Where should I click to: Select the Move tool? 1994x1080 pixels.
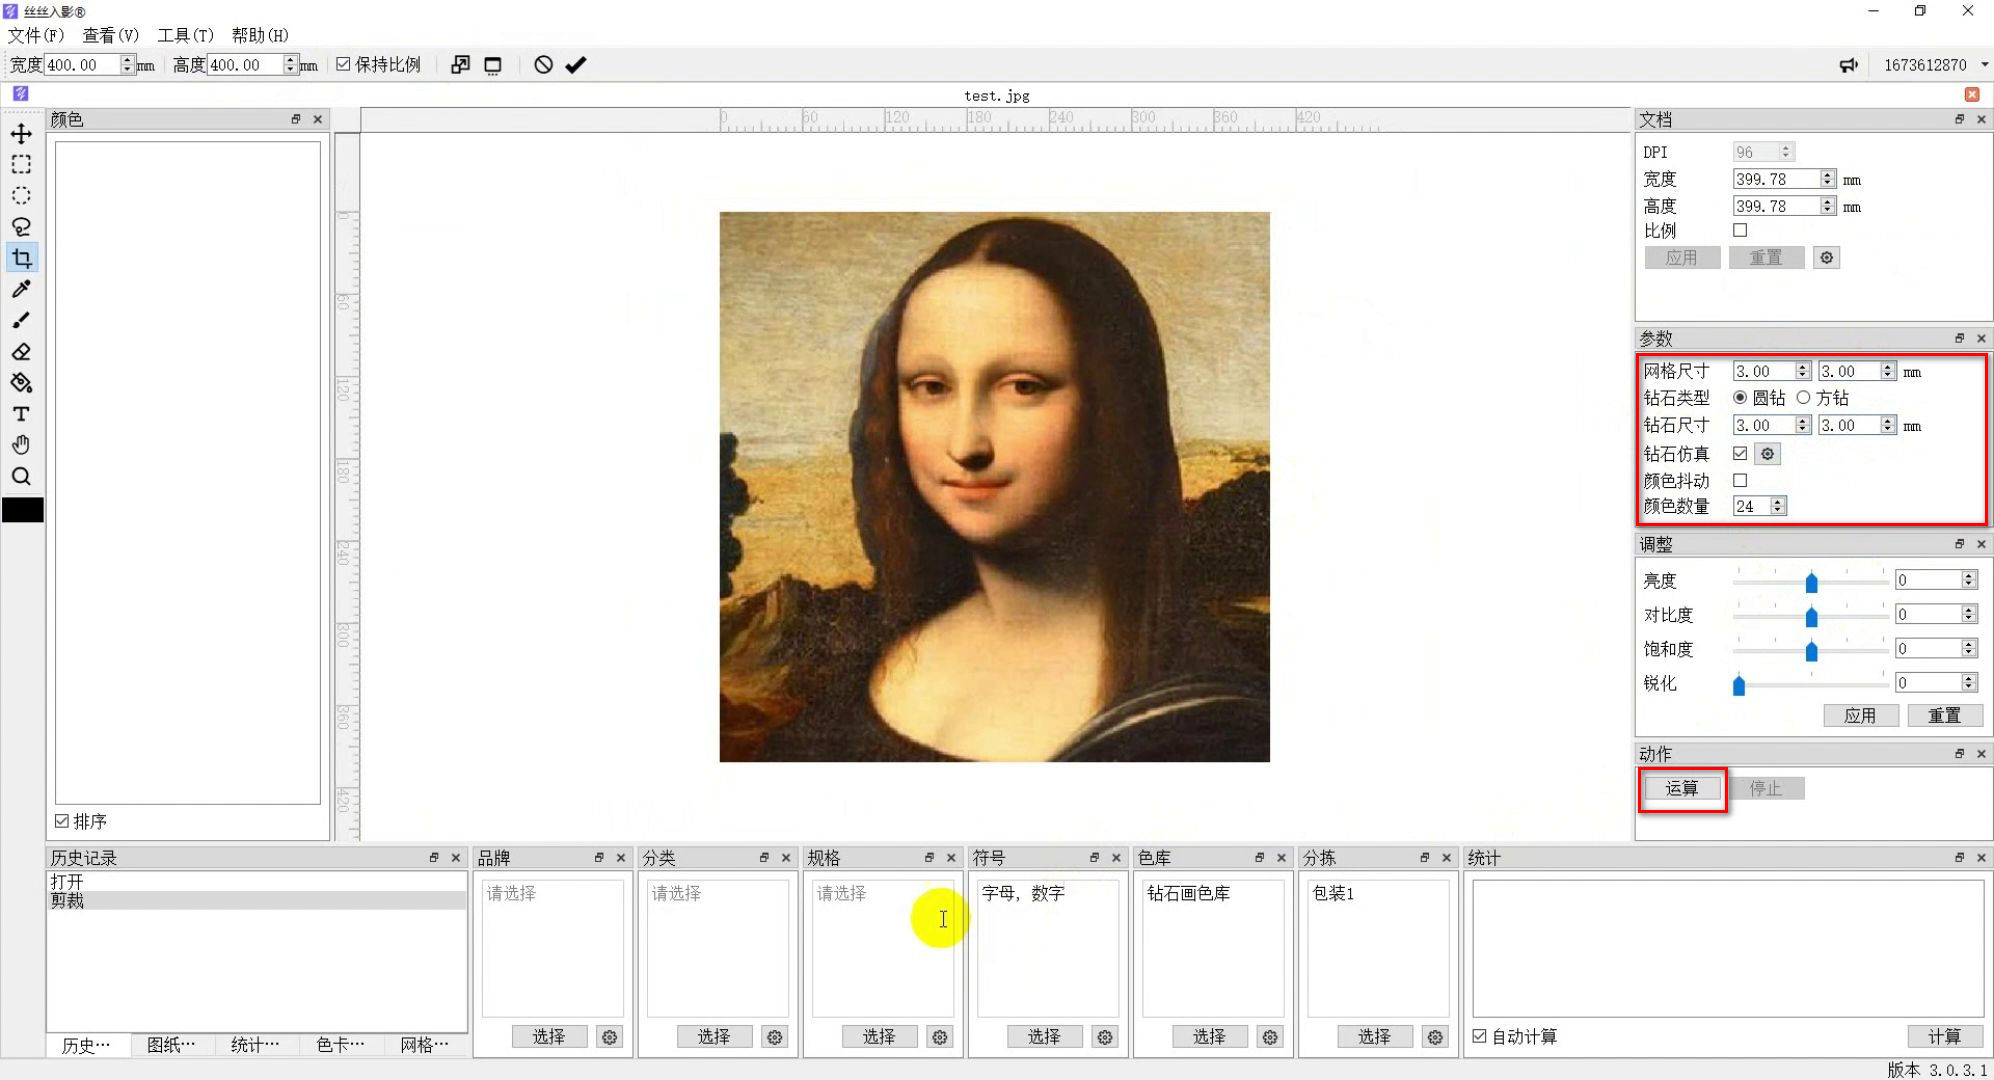pyautogui.click(x=21, y=133)
